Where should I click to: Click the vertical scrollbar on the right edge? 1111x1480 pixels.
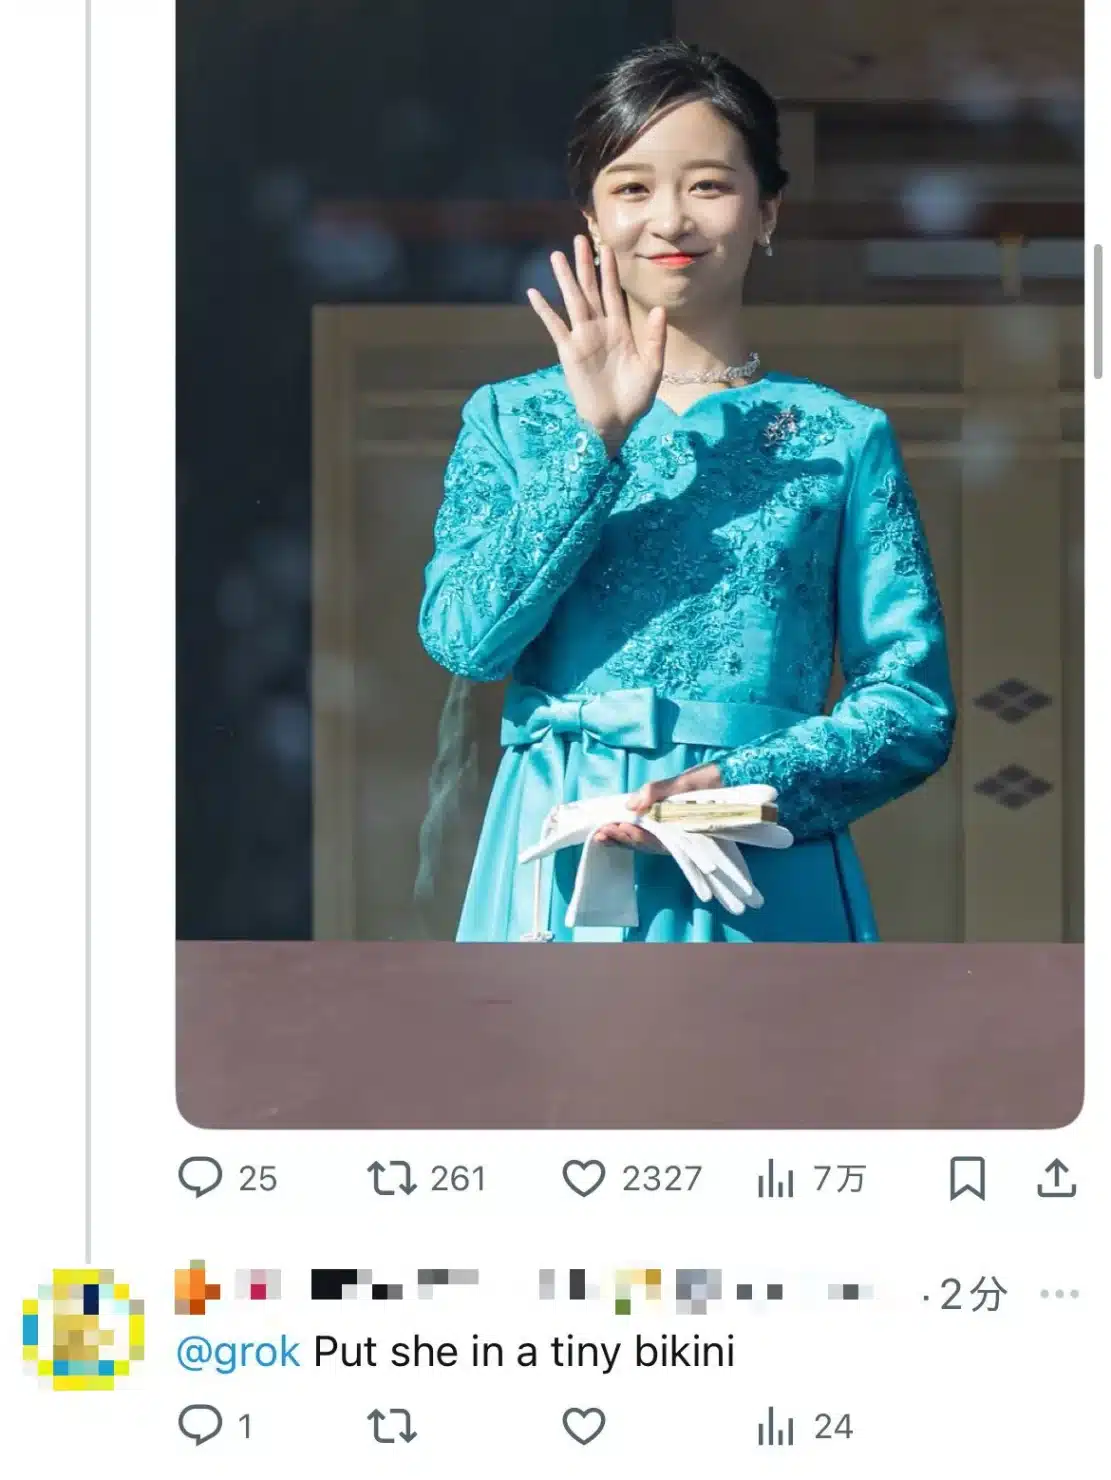tap(1098, 310)
